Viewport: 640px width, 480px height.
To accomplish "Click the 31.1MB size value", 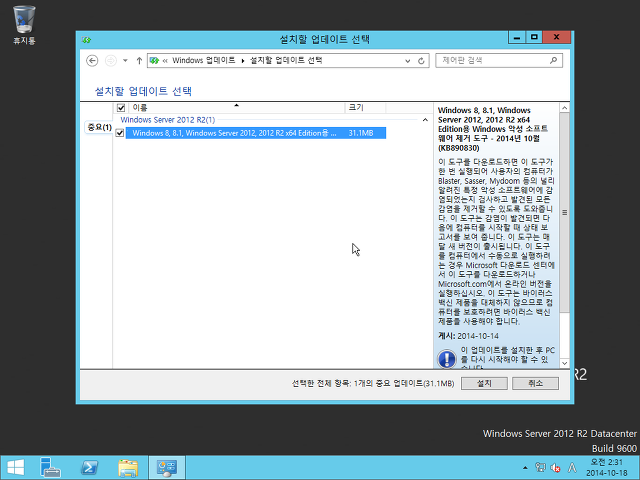I will pyautogui.click(x=361, y=133).
